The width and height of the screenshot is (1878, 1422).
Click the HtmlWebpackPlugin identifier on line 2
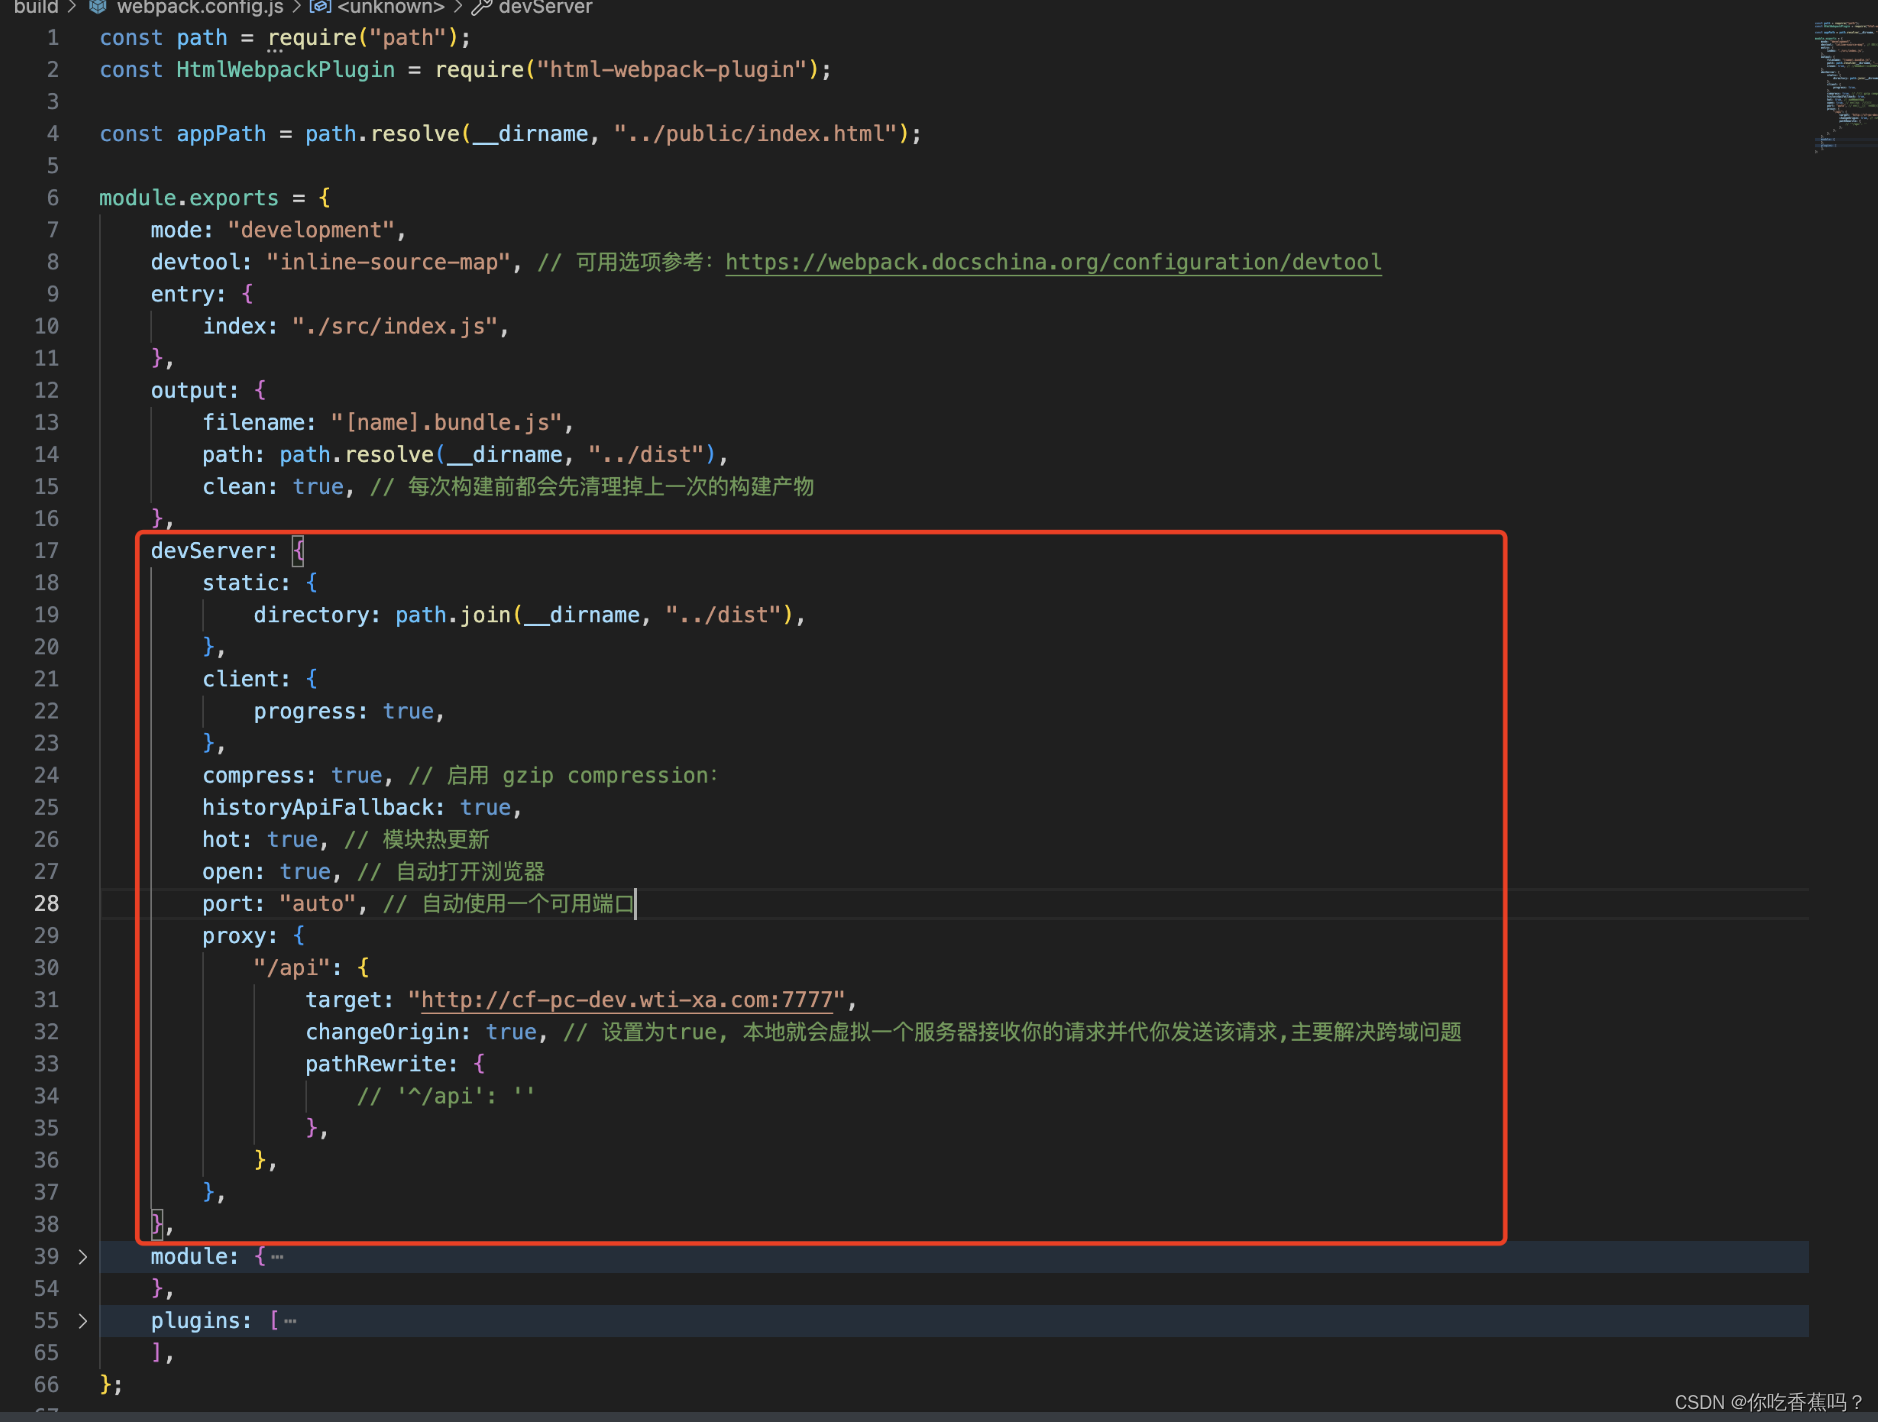coord(286,70)
